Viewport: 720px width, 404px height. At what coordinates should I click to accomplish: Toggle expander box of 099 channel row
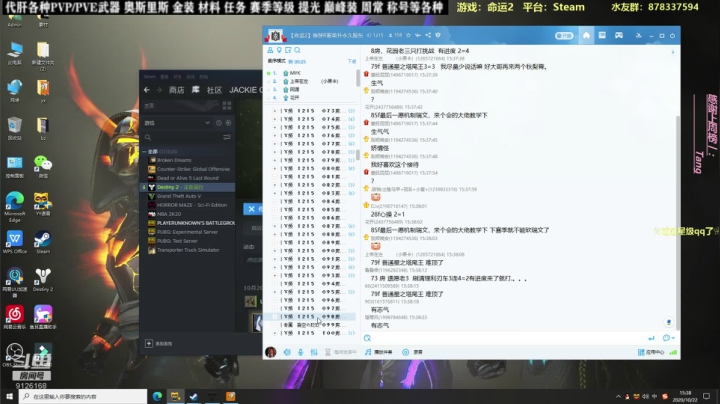pos(275,325)
